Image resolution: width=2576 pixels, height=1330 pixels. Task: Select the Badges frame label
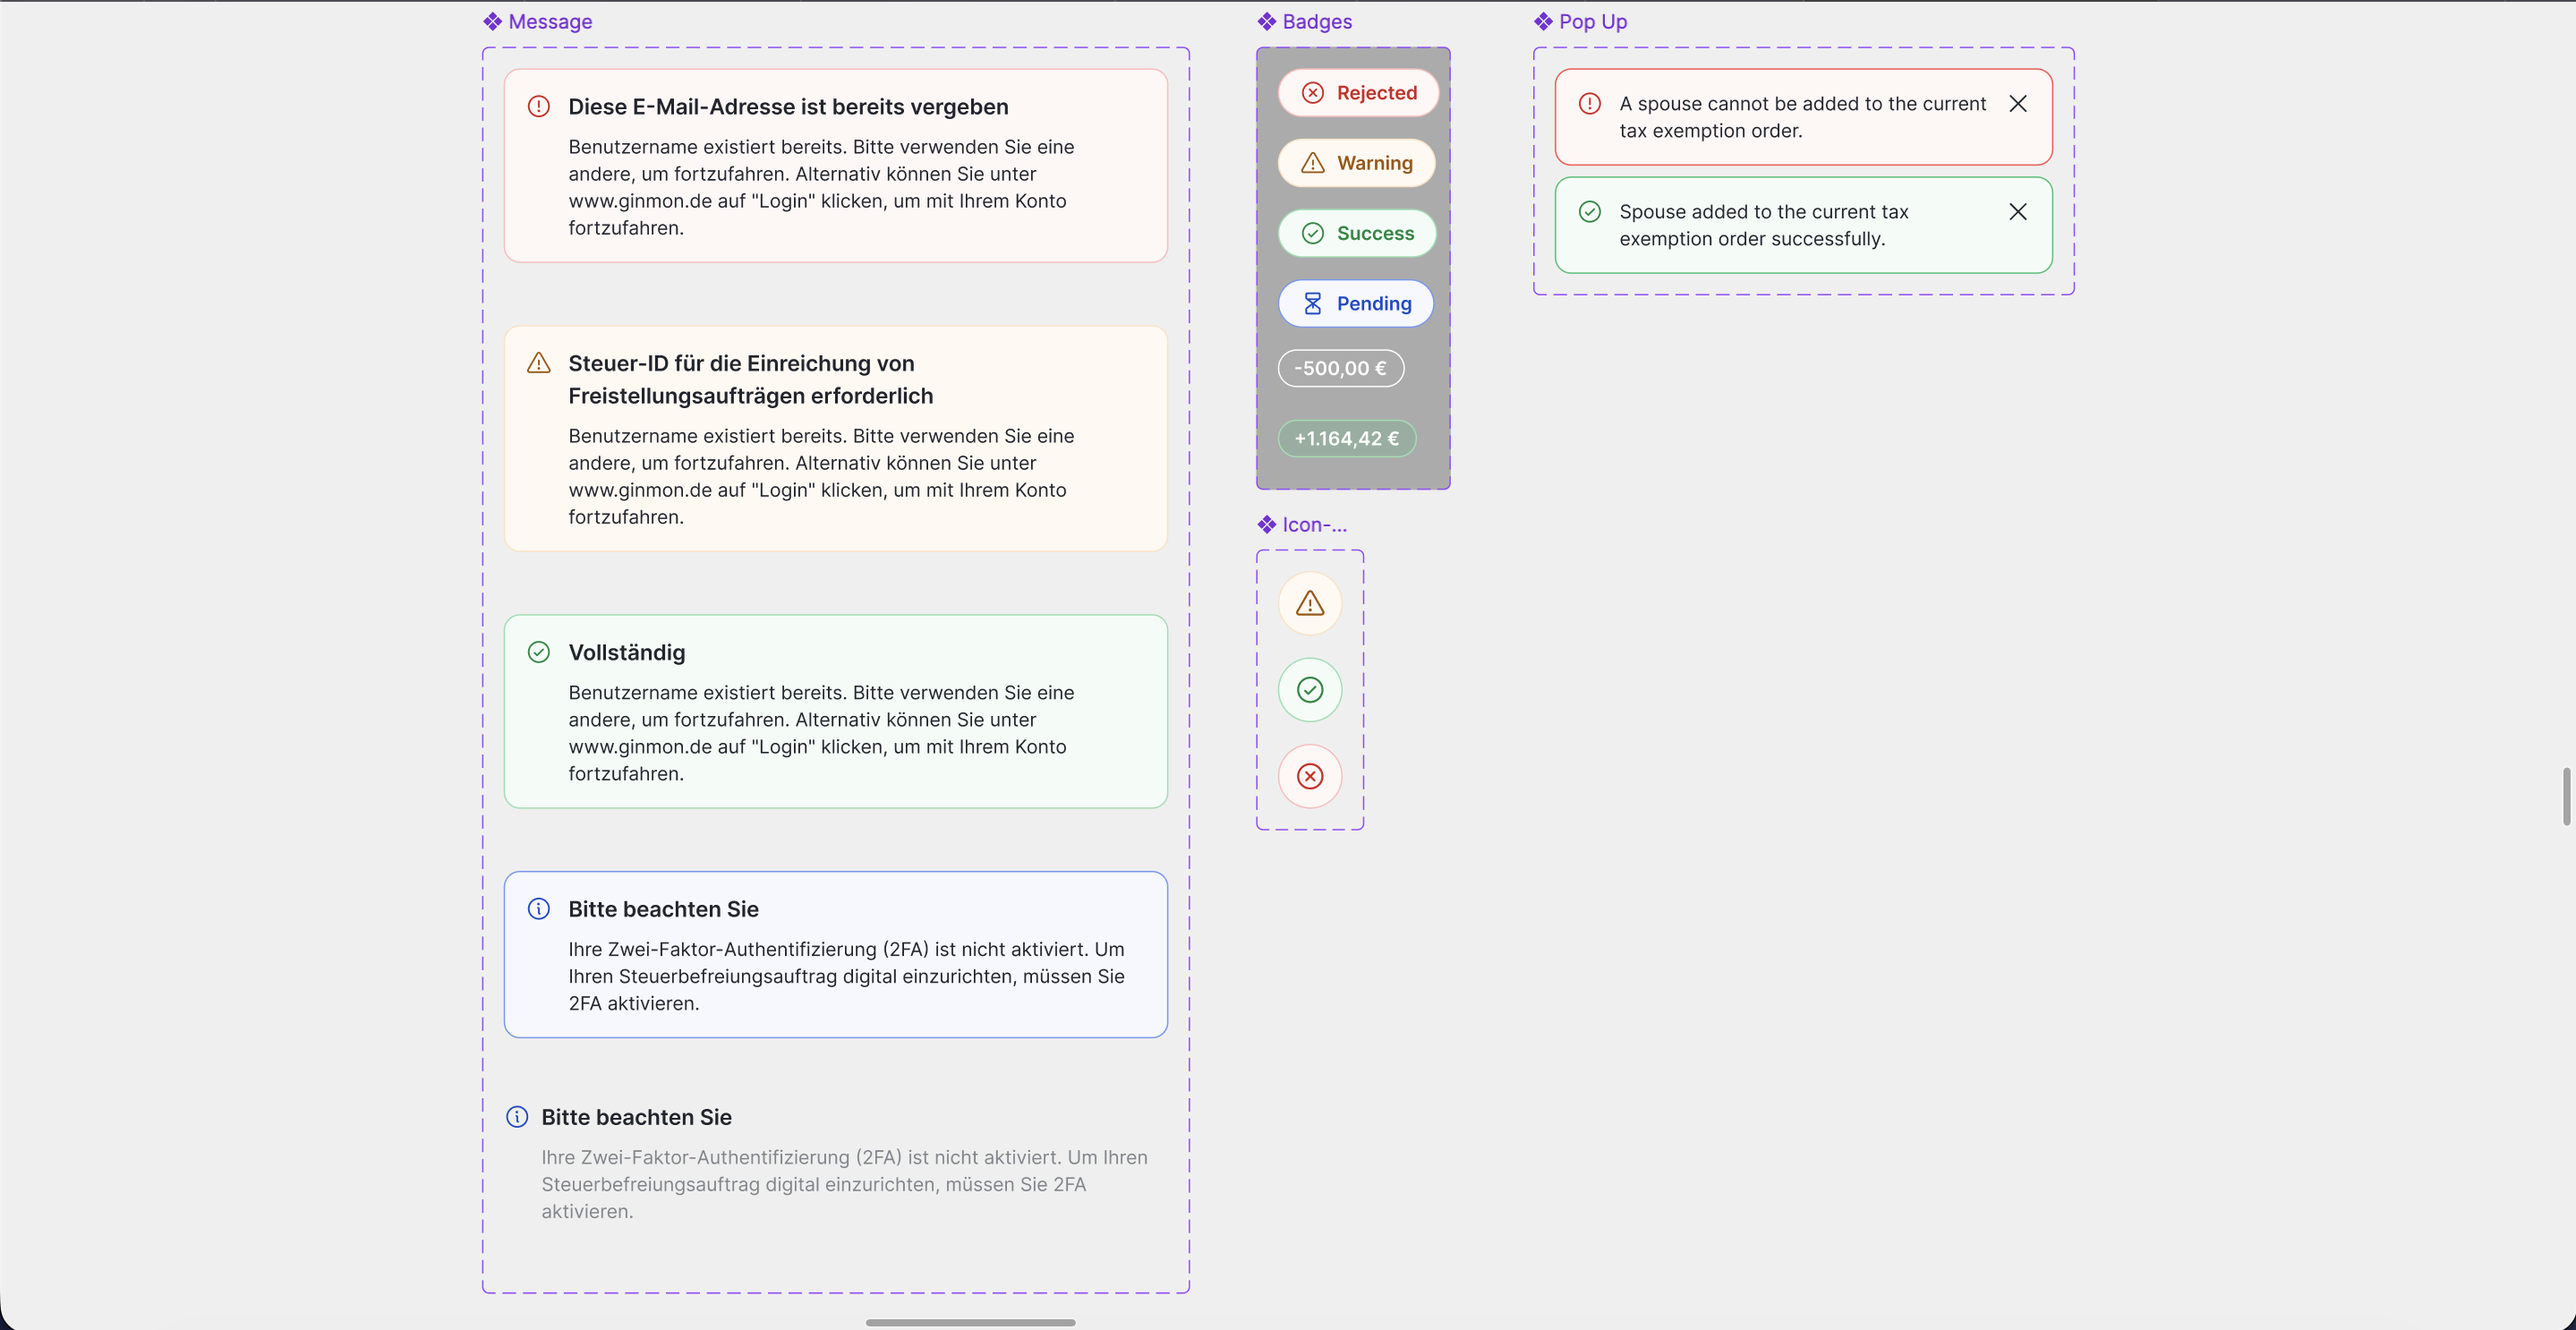point(1317,21)
